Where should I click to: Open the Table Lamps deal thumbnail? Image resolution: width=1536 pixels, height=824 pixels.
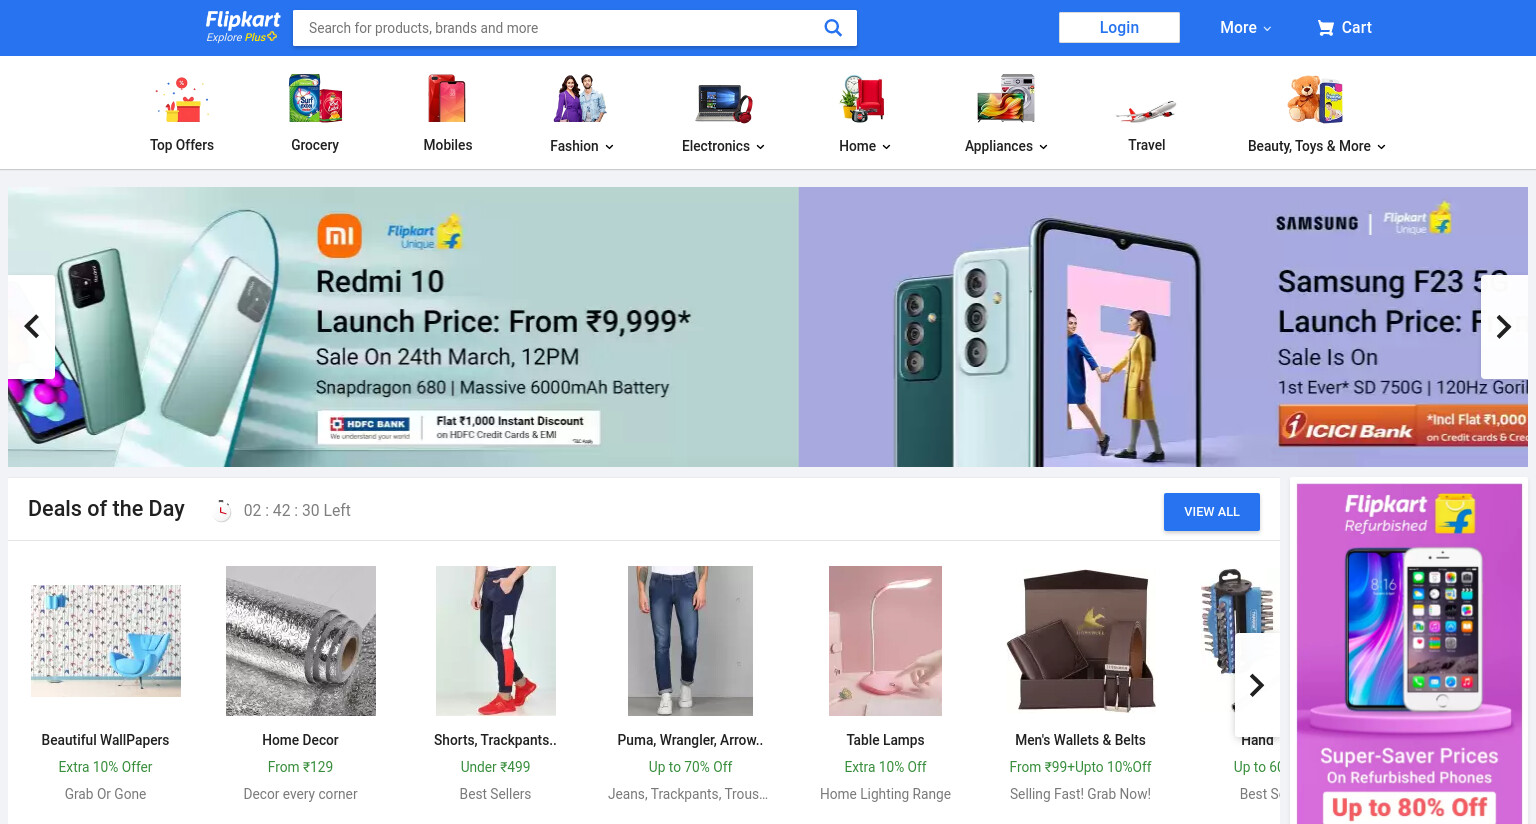coord(885,641)
